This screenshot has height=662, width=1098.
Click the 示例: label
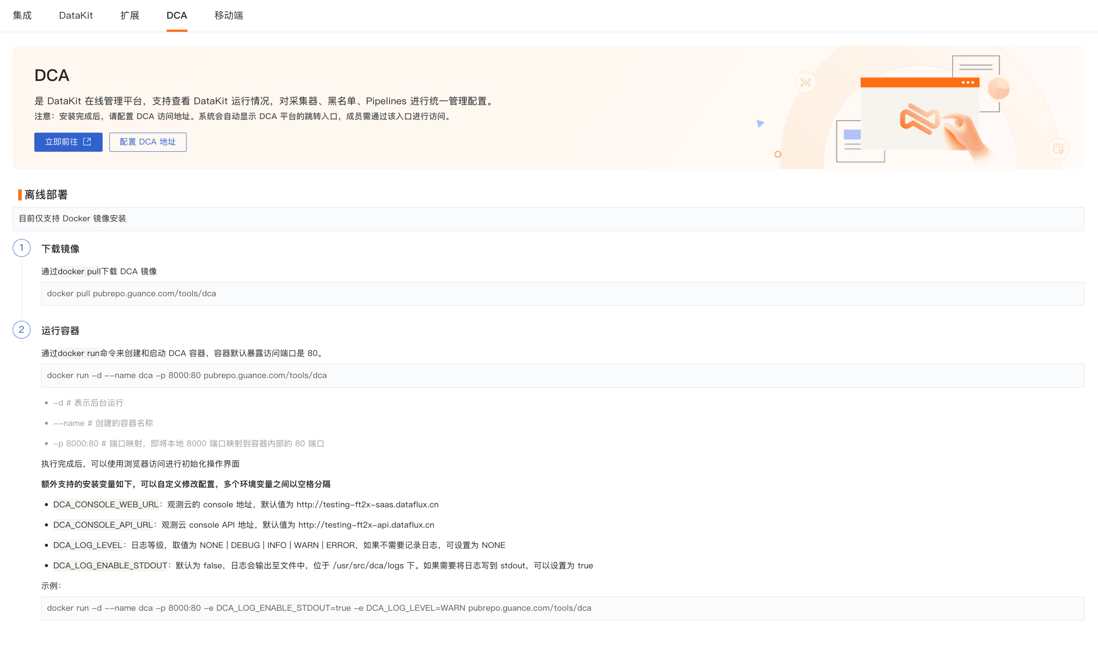51,586
